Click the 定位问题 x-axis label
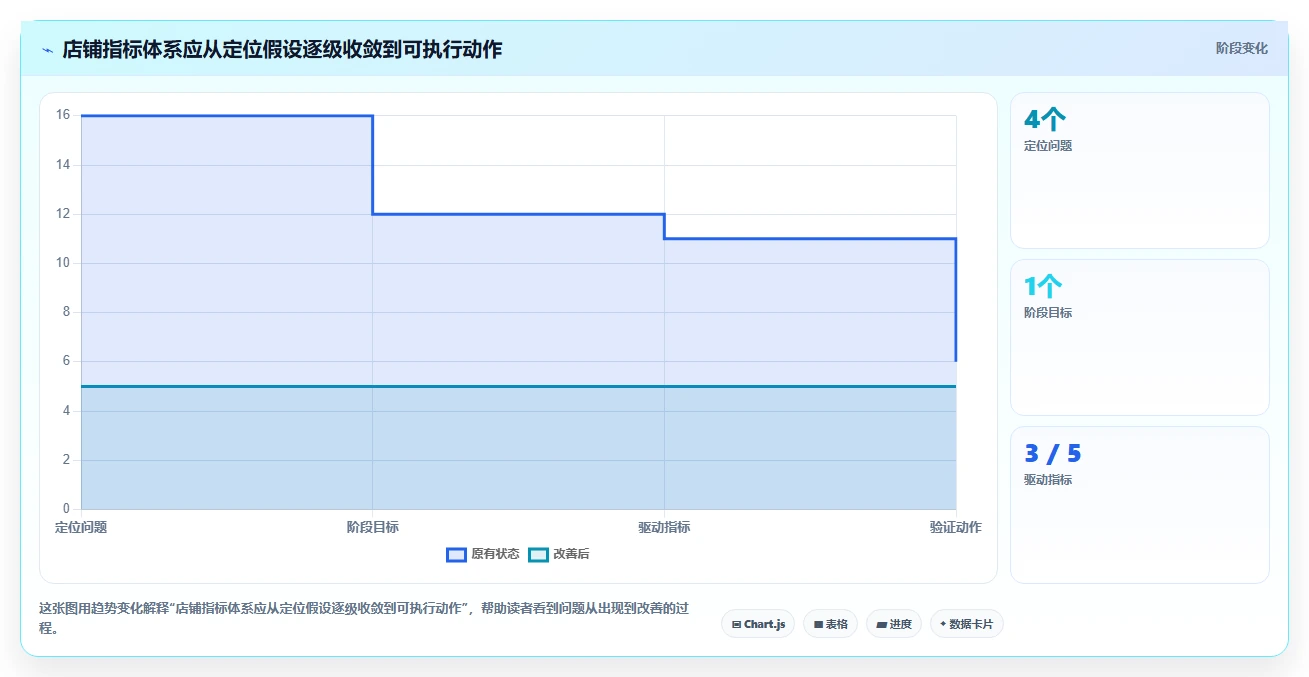Screen dimensions: 1309x677 tap(81, 527)
